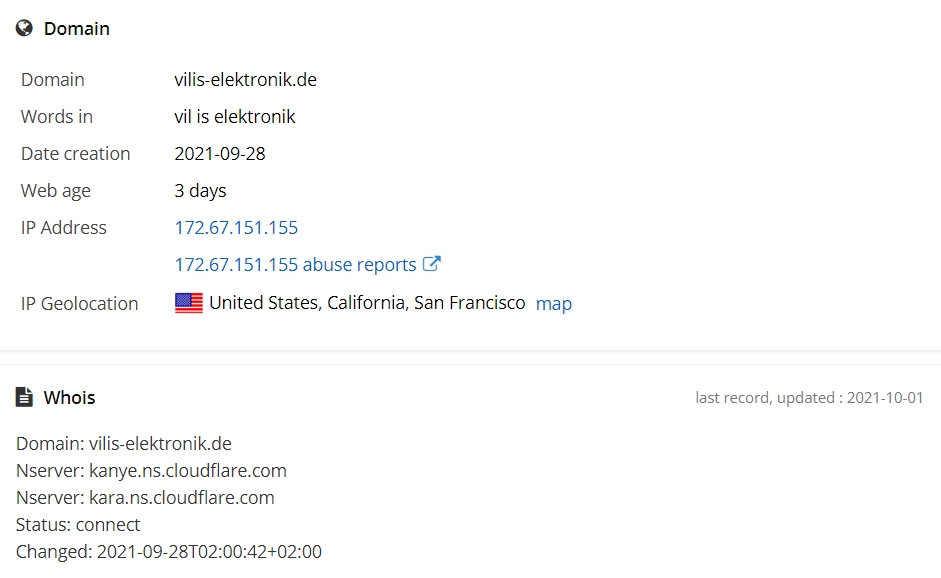Screen dimensions: 941x578
Task: Click the kara.ns.cloudflare.com nameserver line
Action: [x=145, y=498]
